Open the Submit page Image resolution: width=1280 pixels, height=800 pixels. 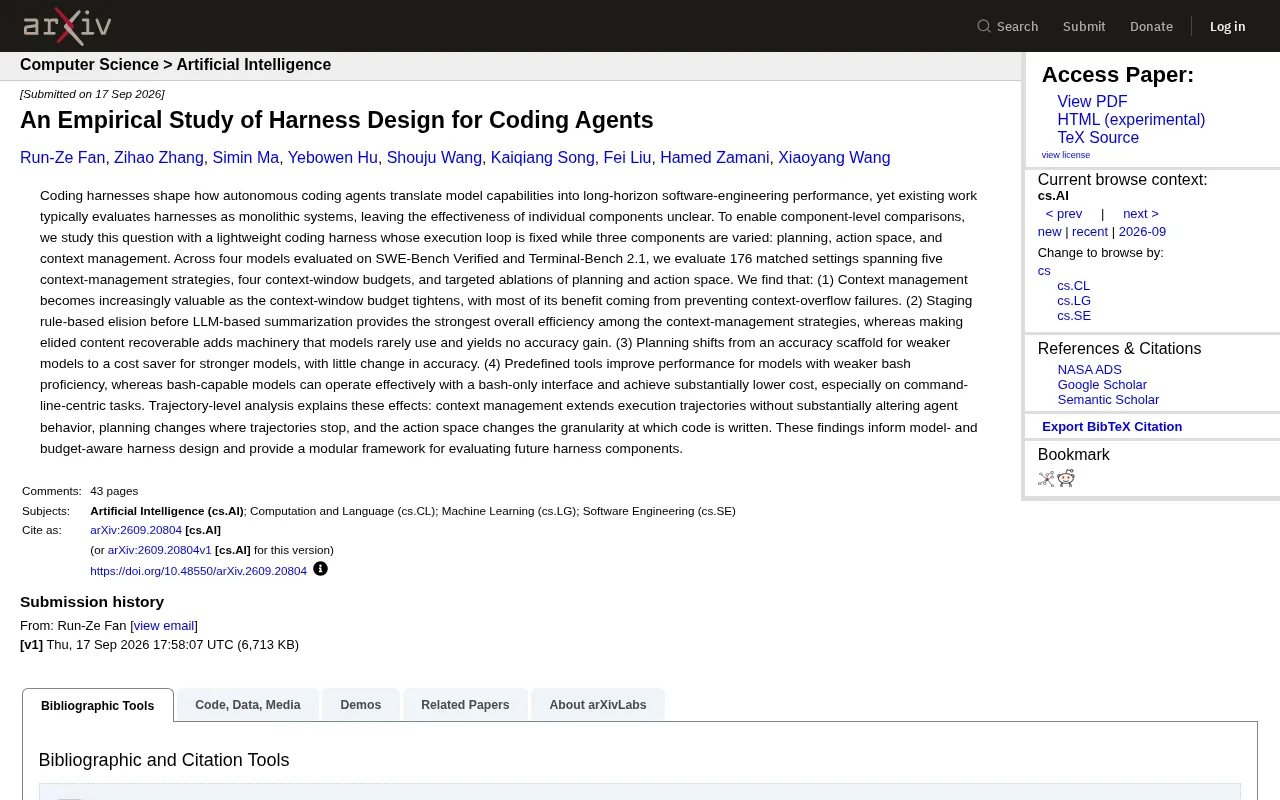pyautogui.click(x=1084, y=26)
